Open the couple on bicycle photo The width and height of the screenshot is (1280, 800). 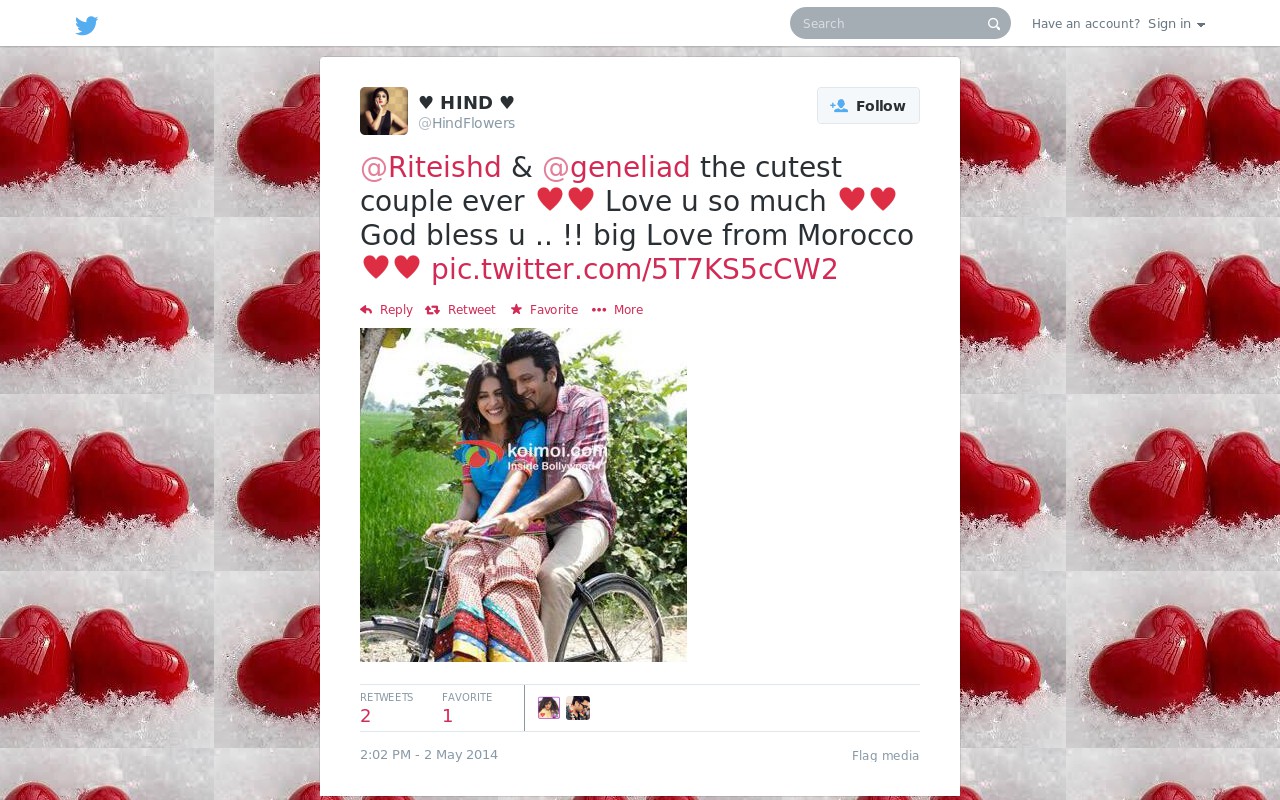point(523,495)
